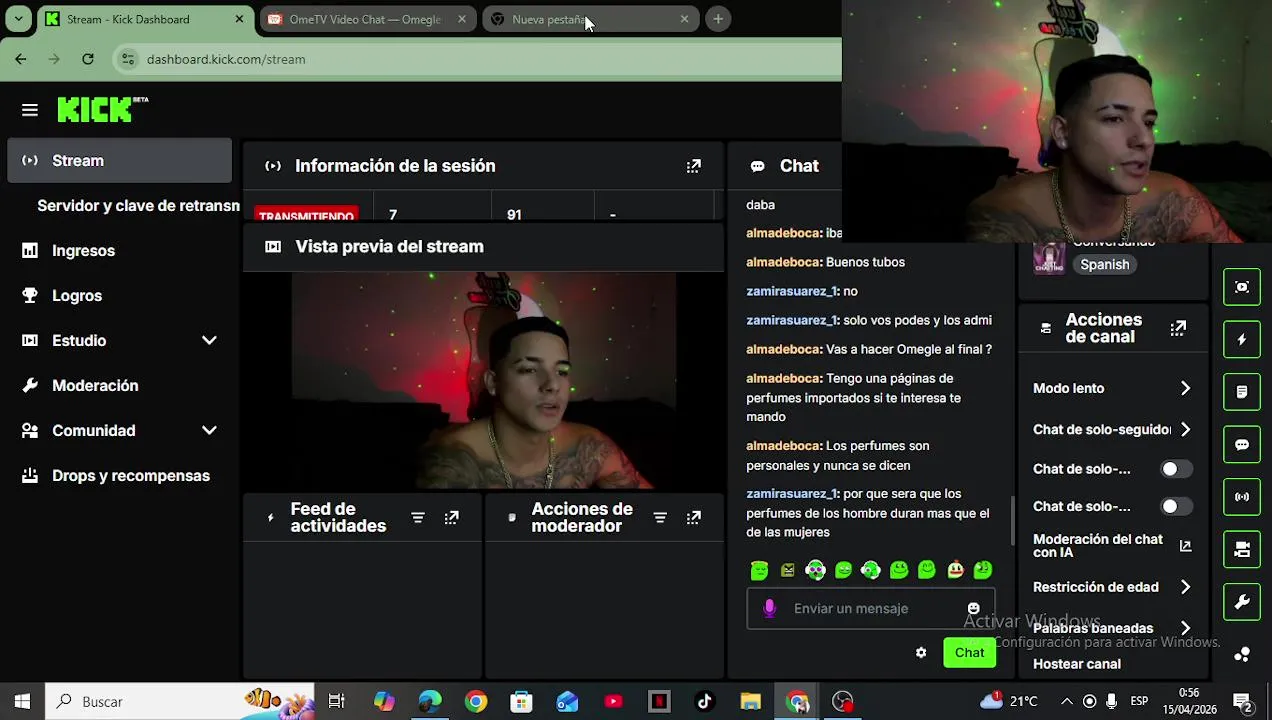Pop out the Feed de actividades panel
This screenshot has height=720, width=1272.
pyautogui.click(x=452, y=518)
